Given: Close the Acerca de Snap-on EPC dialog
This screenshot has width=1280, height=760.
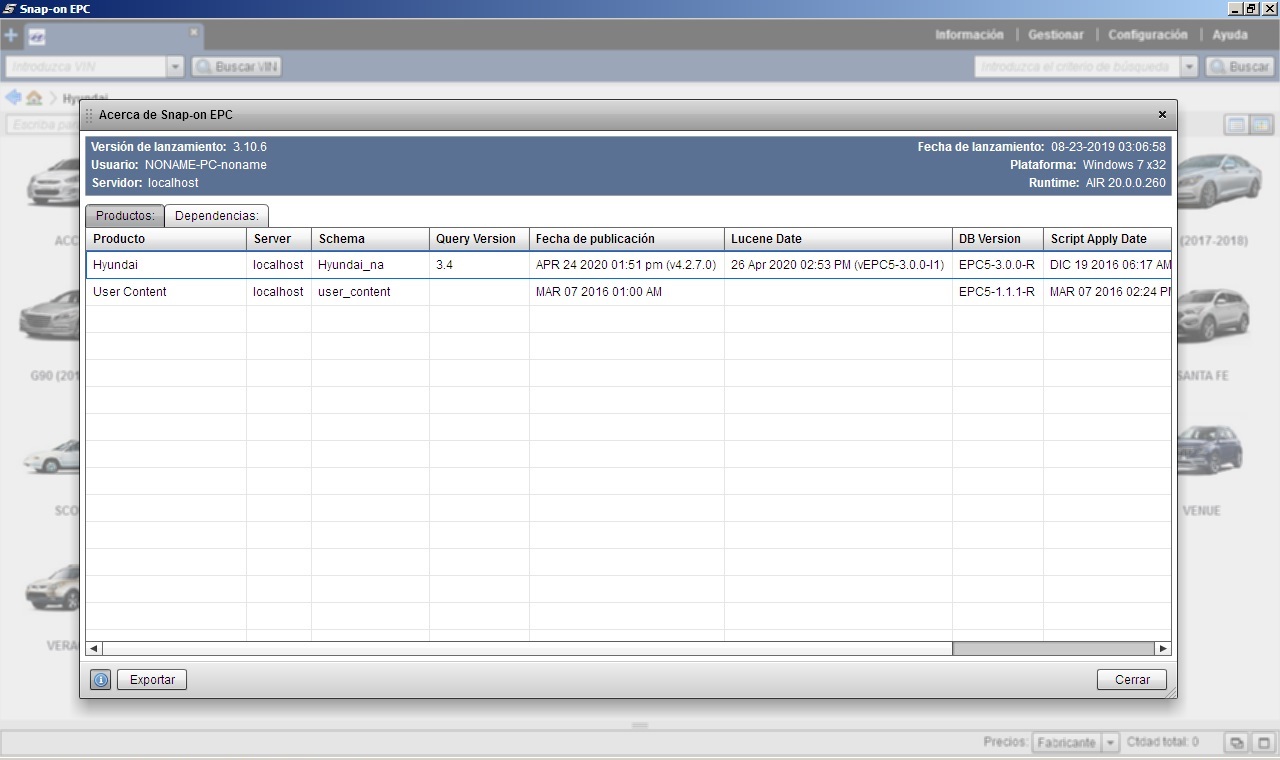Looking at the screenshot, I should click(x=1162, y=115).
